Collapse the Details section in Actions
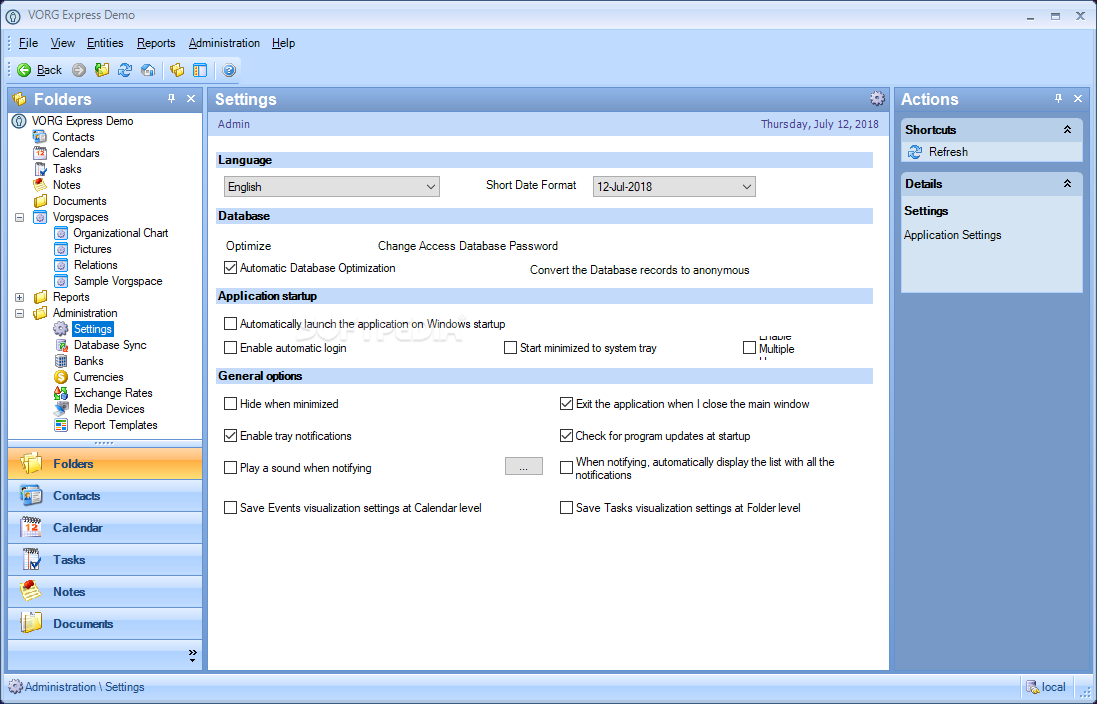 (x=1068, y=184)
